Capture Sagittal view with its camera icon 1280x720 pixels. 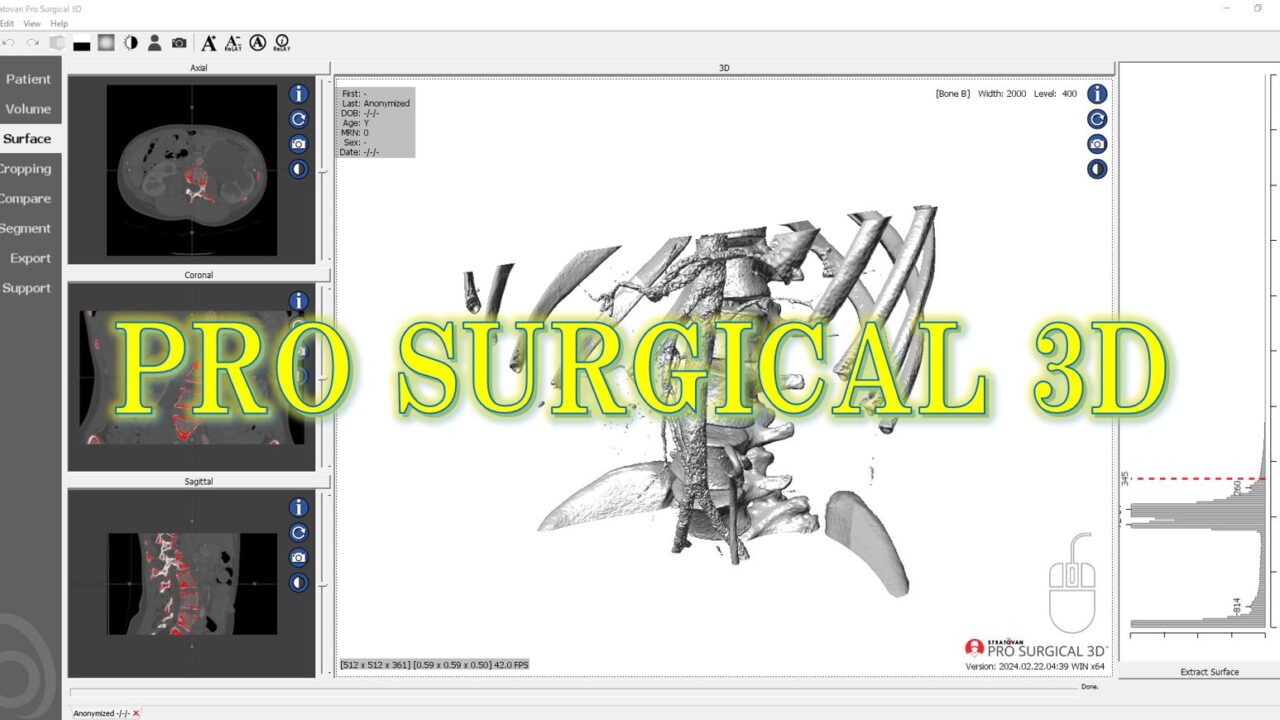click(298, 558)
